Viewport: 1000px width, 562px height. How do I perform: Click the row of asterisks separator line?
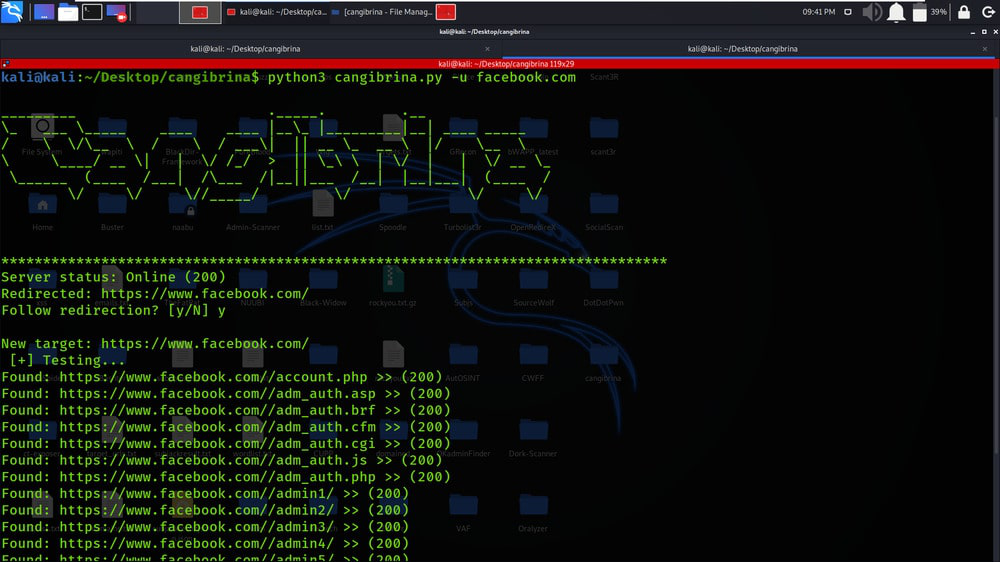point(334,261)
